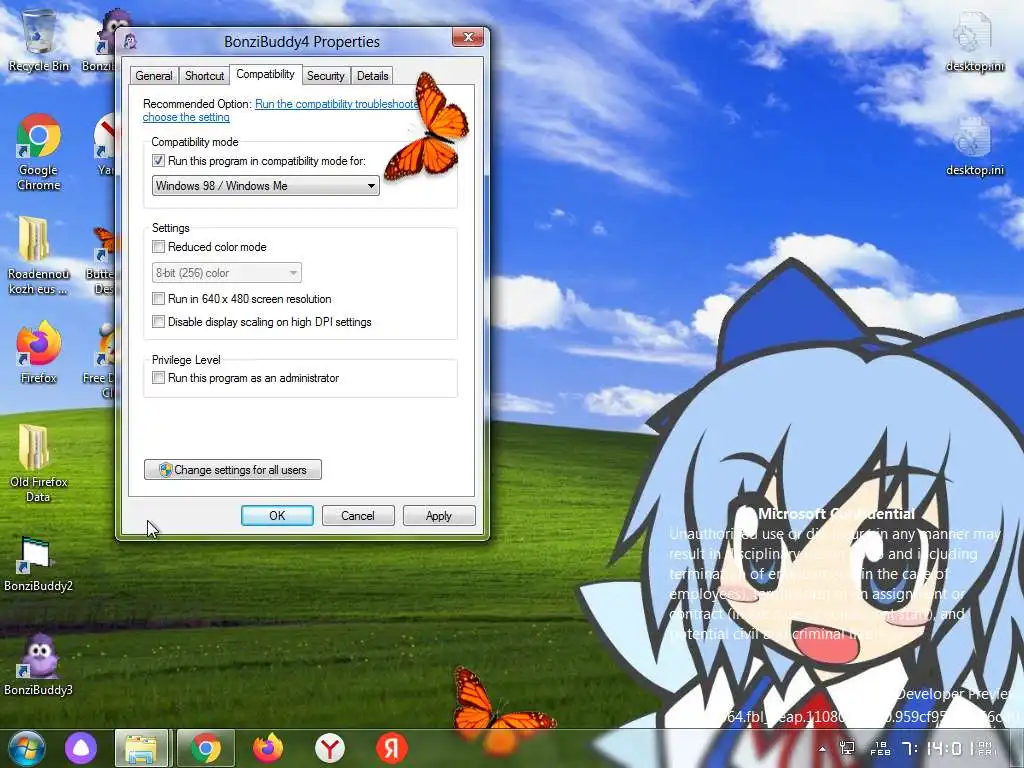1024x768 pixels.
Task: Launch Firefox from the taskbar
Action: point(268,748)
